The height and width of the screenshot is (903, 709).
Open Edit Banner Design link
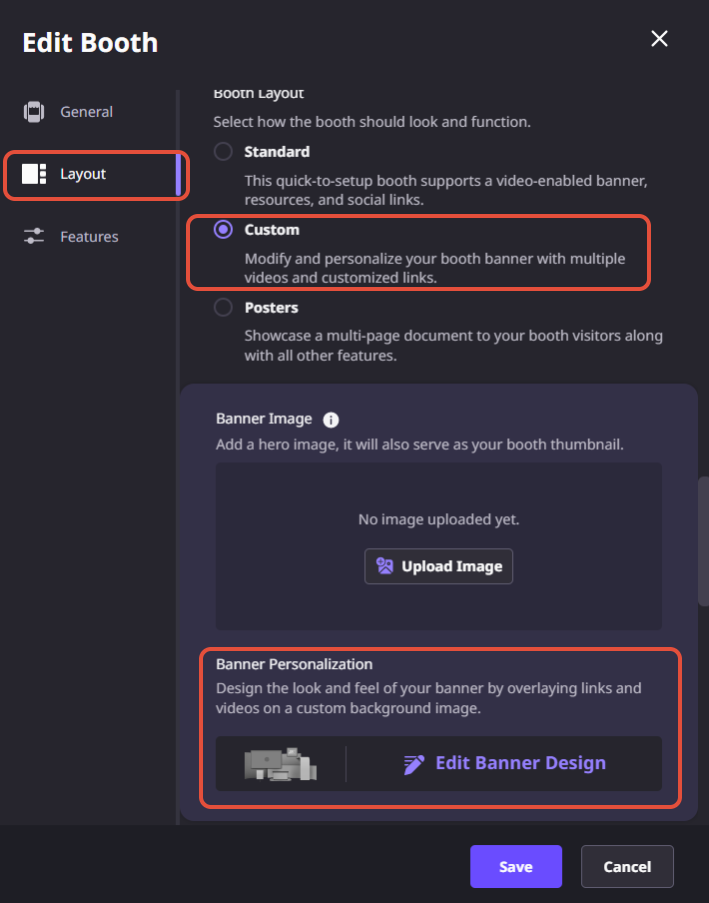[x=520, y=763]
